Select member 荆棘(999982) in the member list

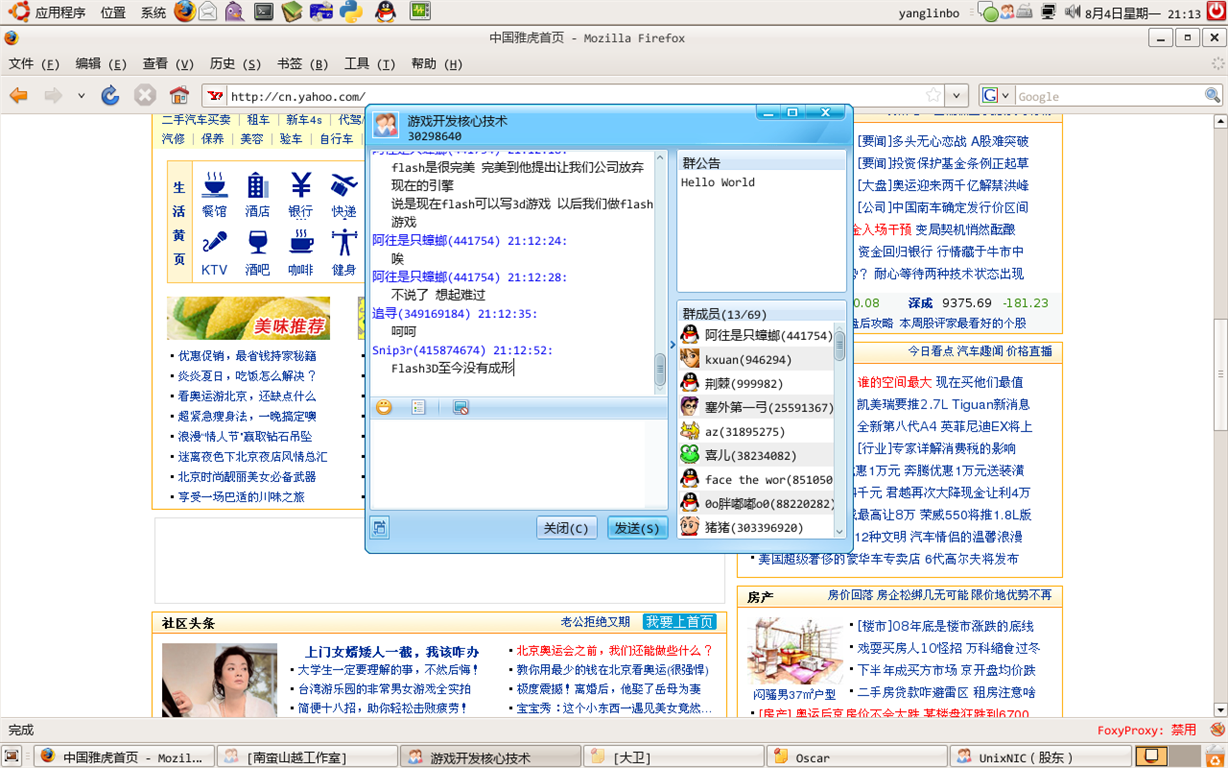tap(756, 383)
